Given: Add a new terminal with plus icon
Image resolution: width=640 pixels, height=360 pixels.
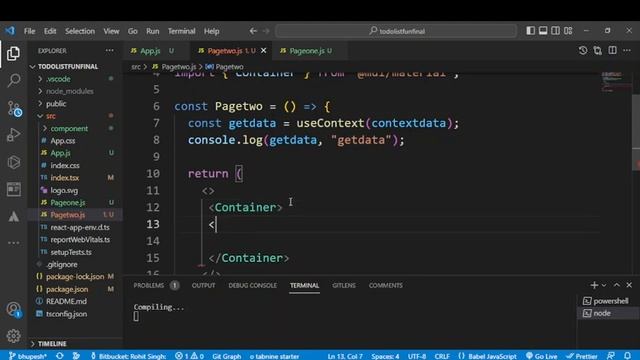Looking at the screenshot, I should tap(594, 285).
